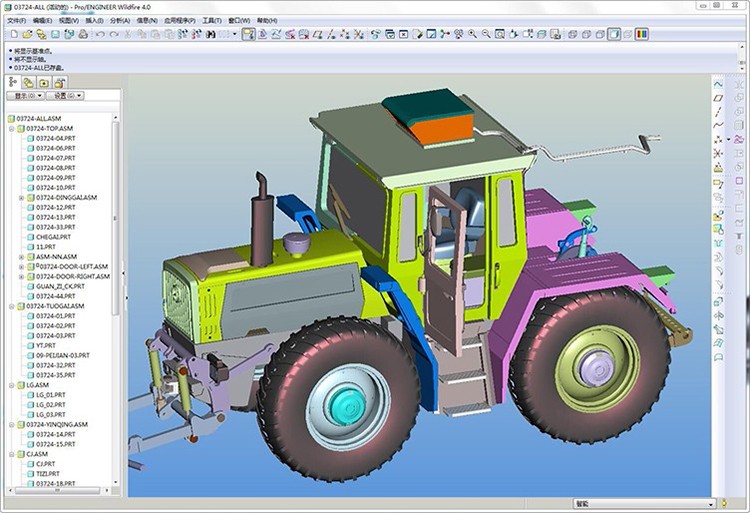Open the 设置 dropdown in model tree
The height and width of the screenshot is (513, 750).
pos(67,96)
